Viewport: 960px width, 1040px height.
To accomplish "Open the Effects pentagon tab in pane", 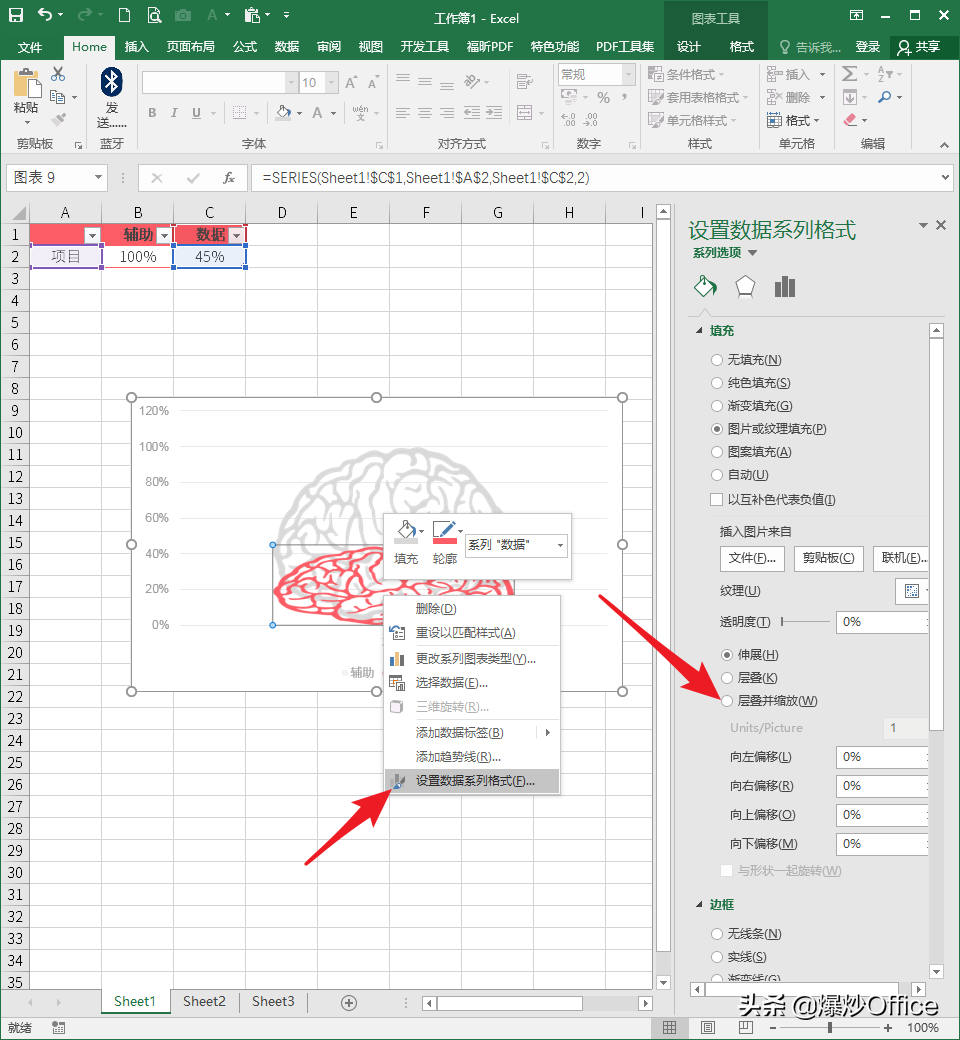I will coord(745,287).
